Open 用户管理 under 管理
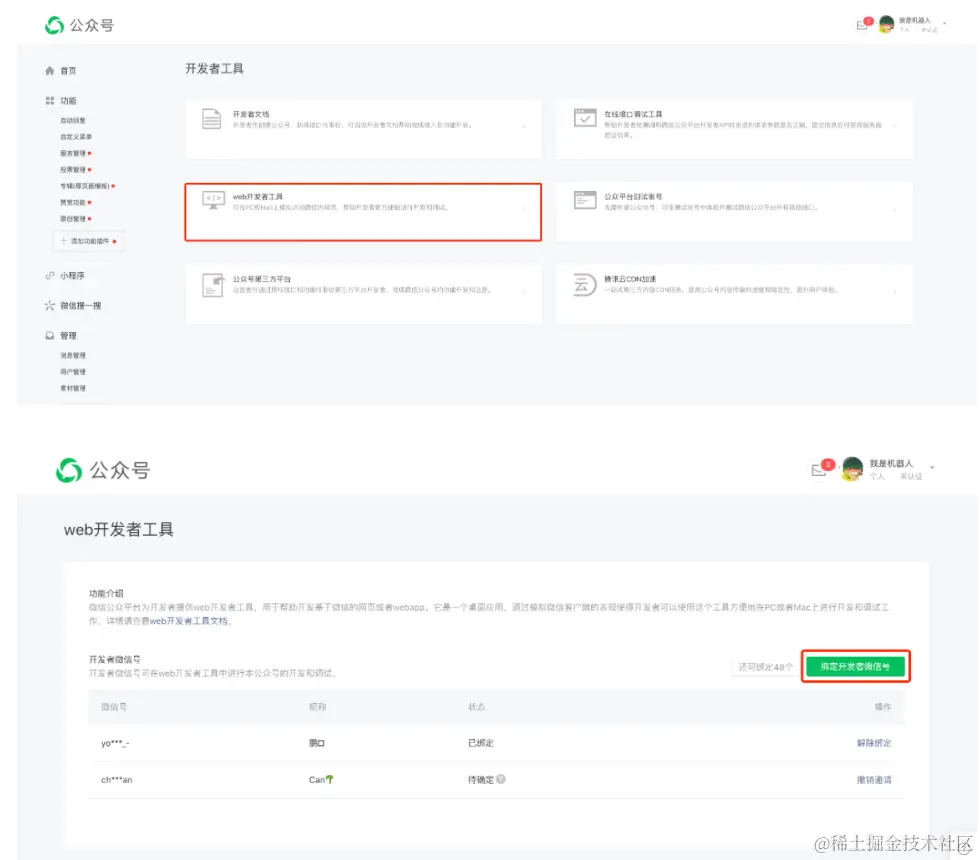The image size is (980, 860). 72,372
